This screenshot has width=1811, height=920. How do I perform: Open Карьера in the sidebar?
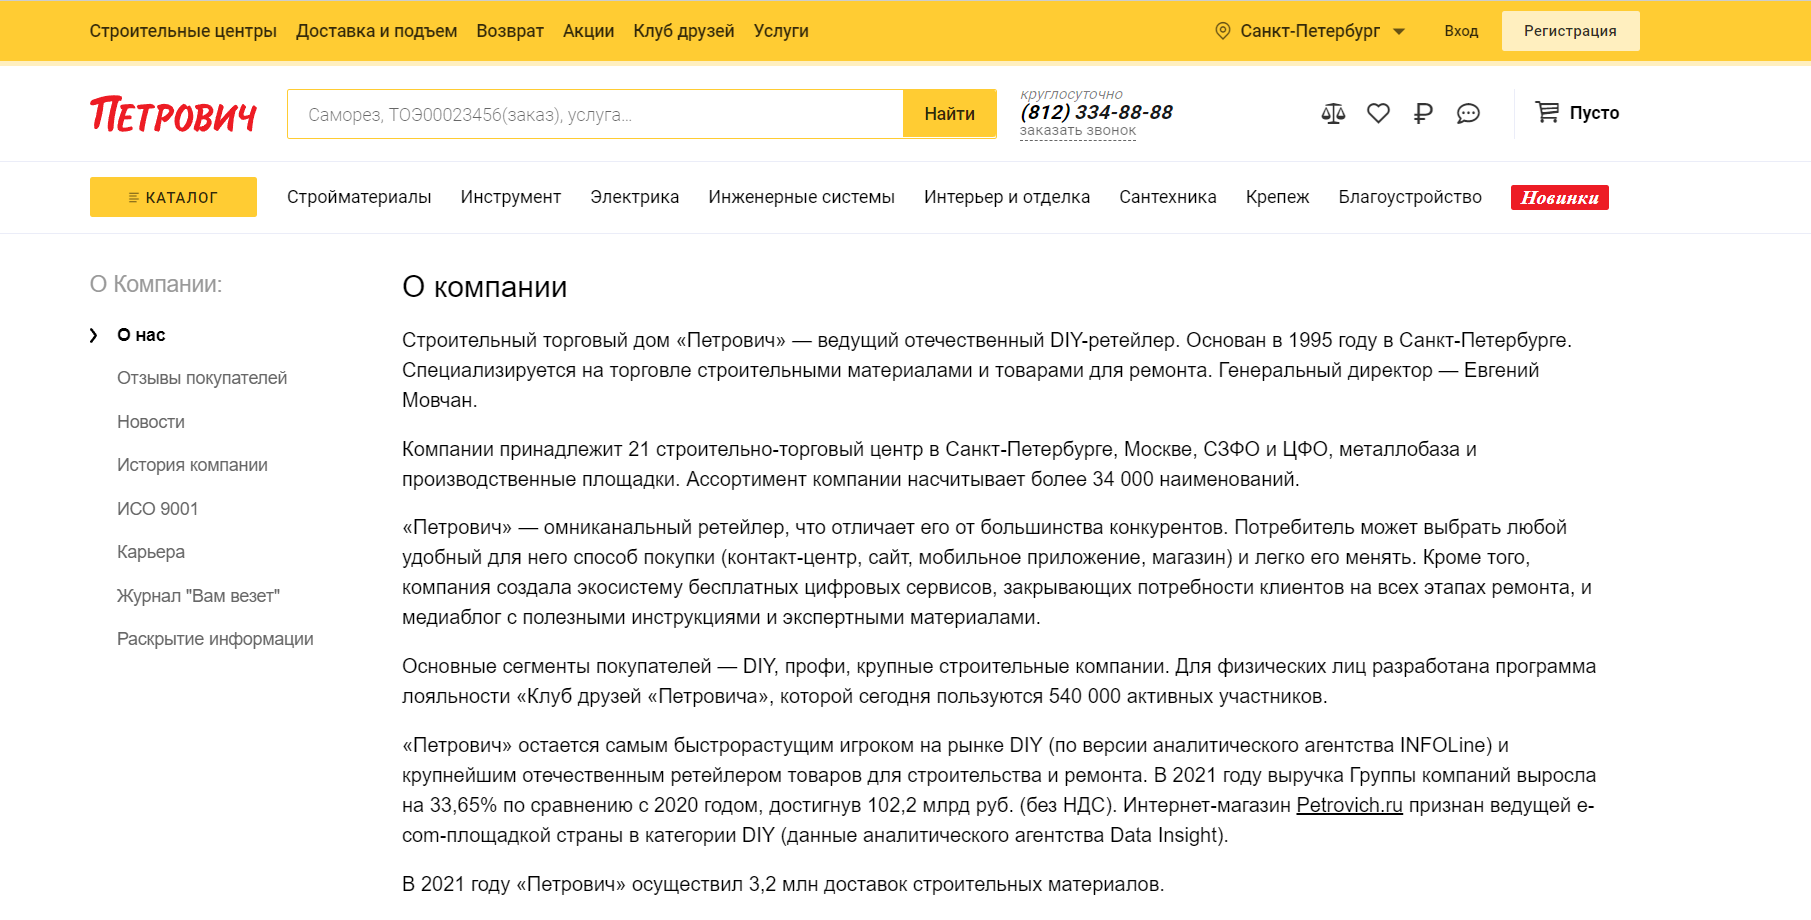click(151, 552)
